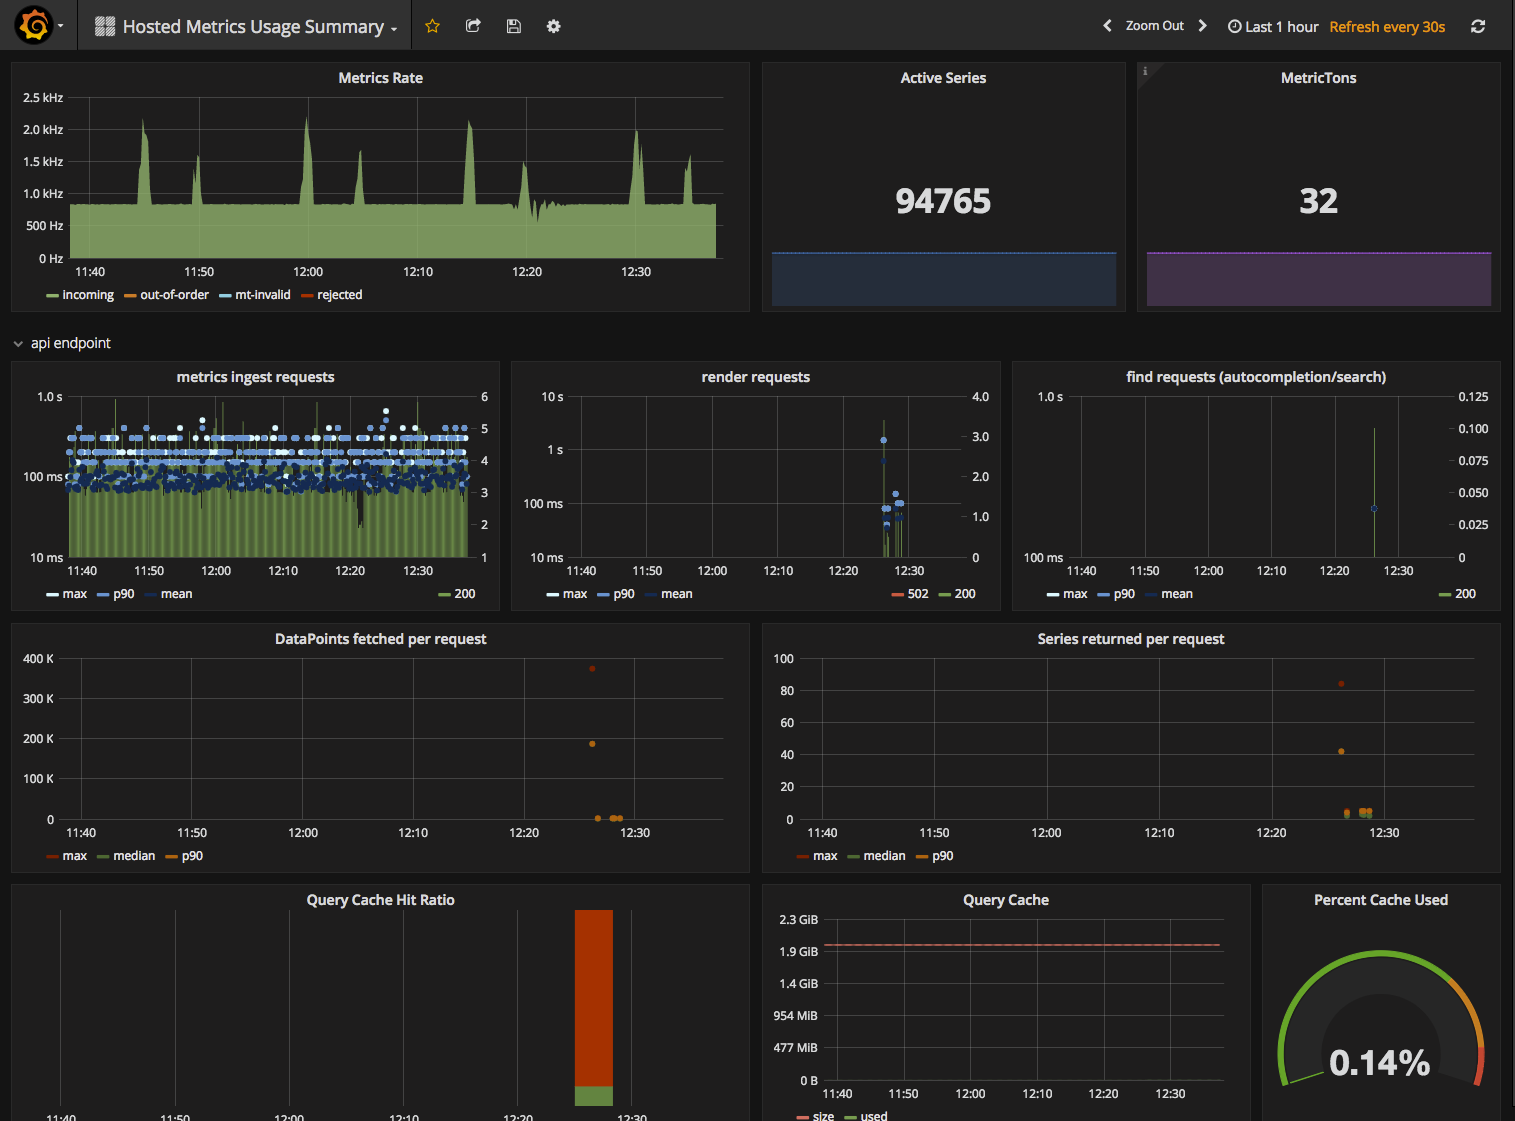The width and height of the screenshot is (1515, 1121).
Task: Click the Zoom Out button
Action: point(1154,26)
